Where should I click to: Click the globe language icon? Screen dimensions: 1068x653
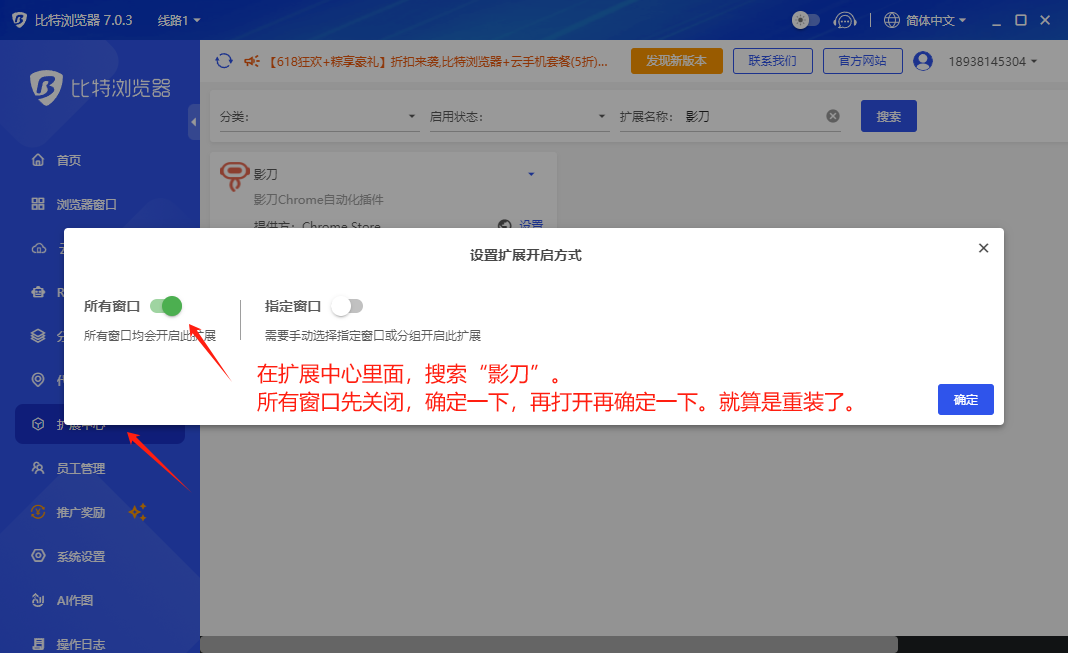[x=892, y=20]
